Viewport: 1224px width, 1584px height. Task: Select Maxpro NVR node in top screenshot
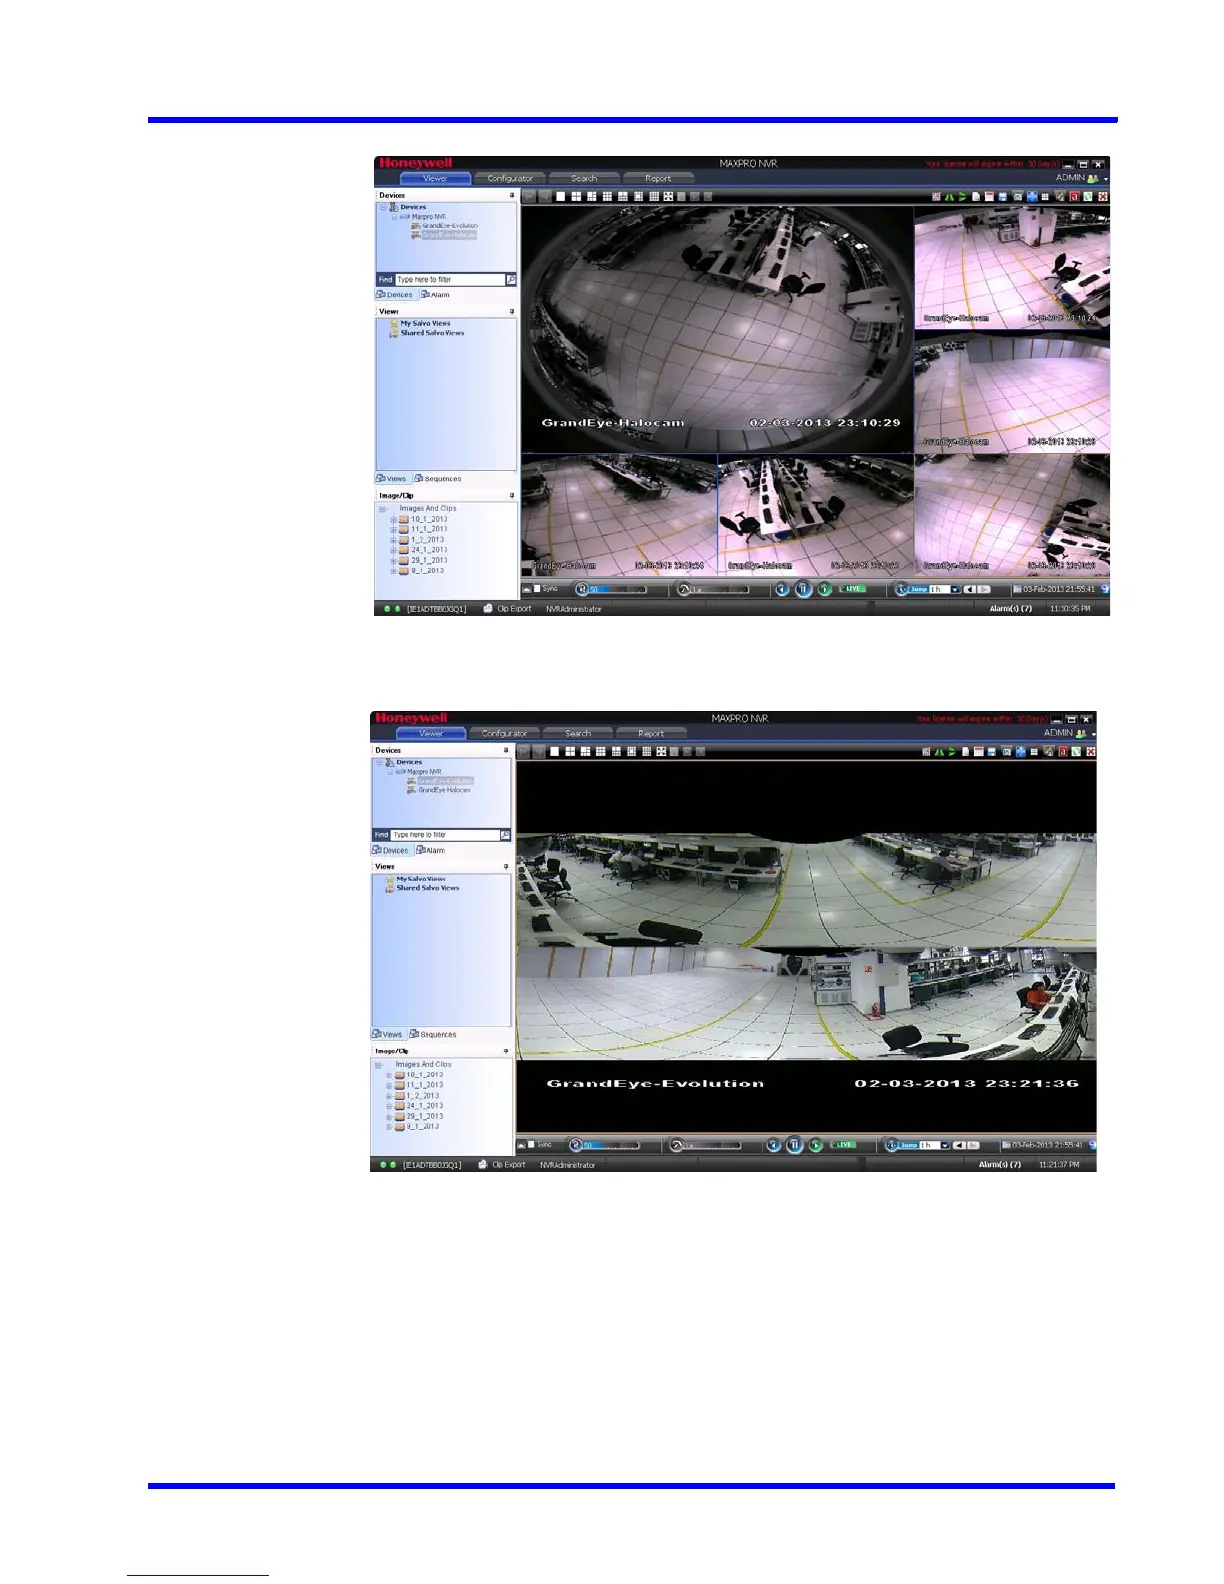429,217
